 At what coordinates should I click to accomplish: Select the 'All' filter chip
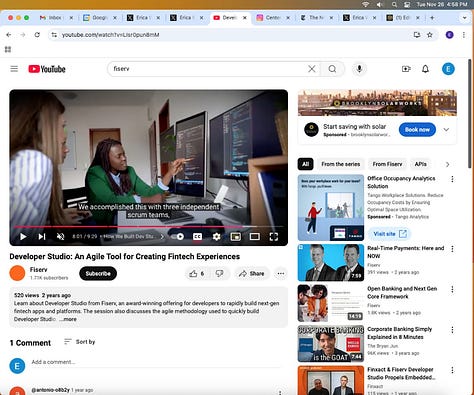point(305,164)
